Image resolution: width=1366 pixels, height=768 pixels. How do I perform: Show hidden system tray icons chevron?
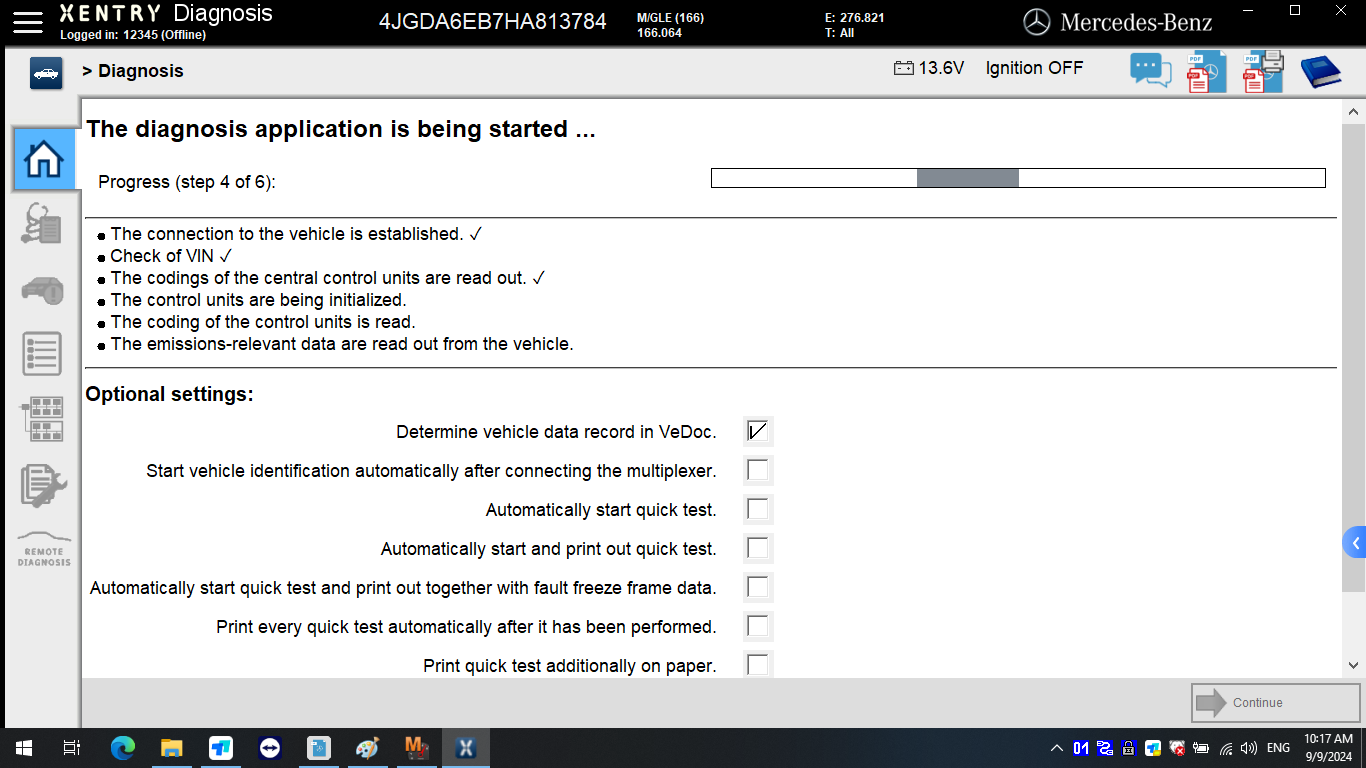coord(1056,748)
